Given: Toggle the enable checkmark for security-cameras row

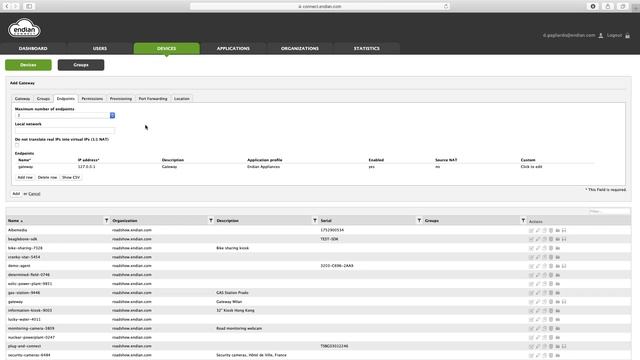Looking at the screenshot, I should pyautogui.click(x=531, y=355).
